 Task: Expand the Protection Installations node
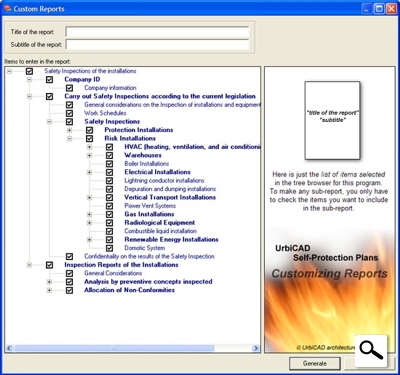tap(69, 130)
